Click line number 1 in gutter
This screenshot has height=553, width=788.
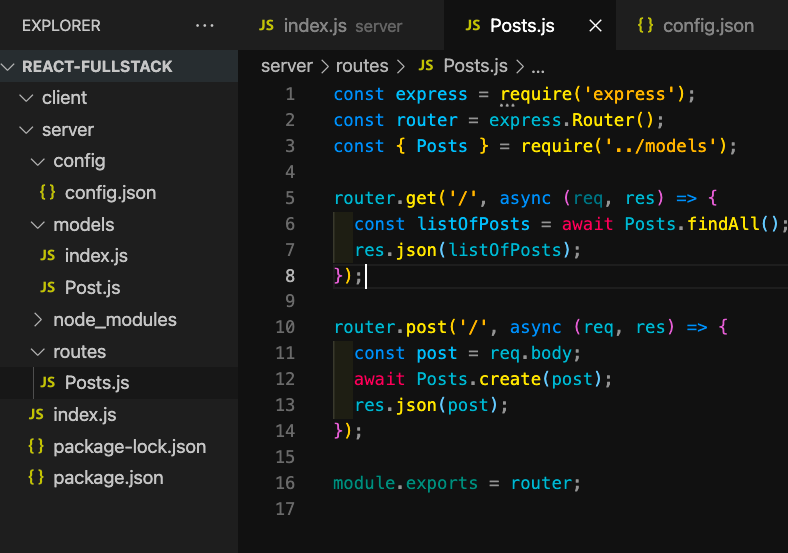click(290, 94)
